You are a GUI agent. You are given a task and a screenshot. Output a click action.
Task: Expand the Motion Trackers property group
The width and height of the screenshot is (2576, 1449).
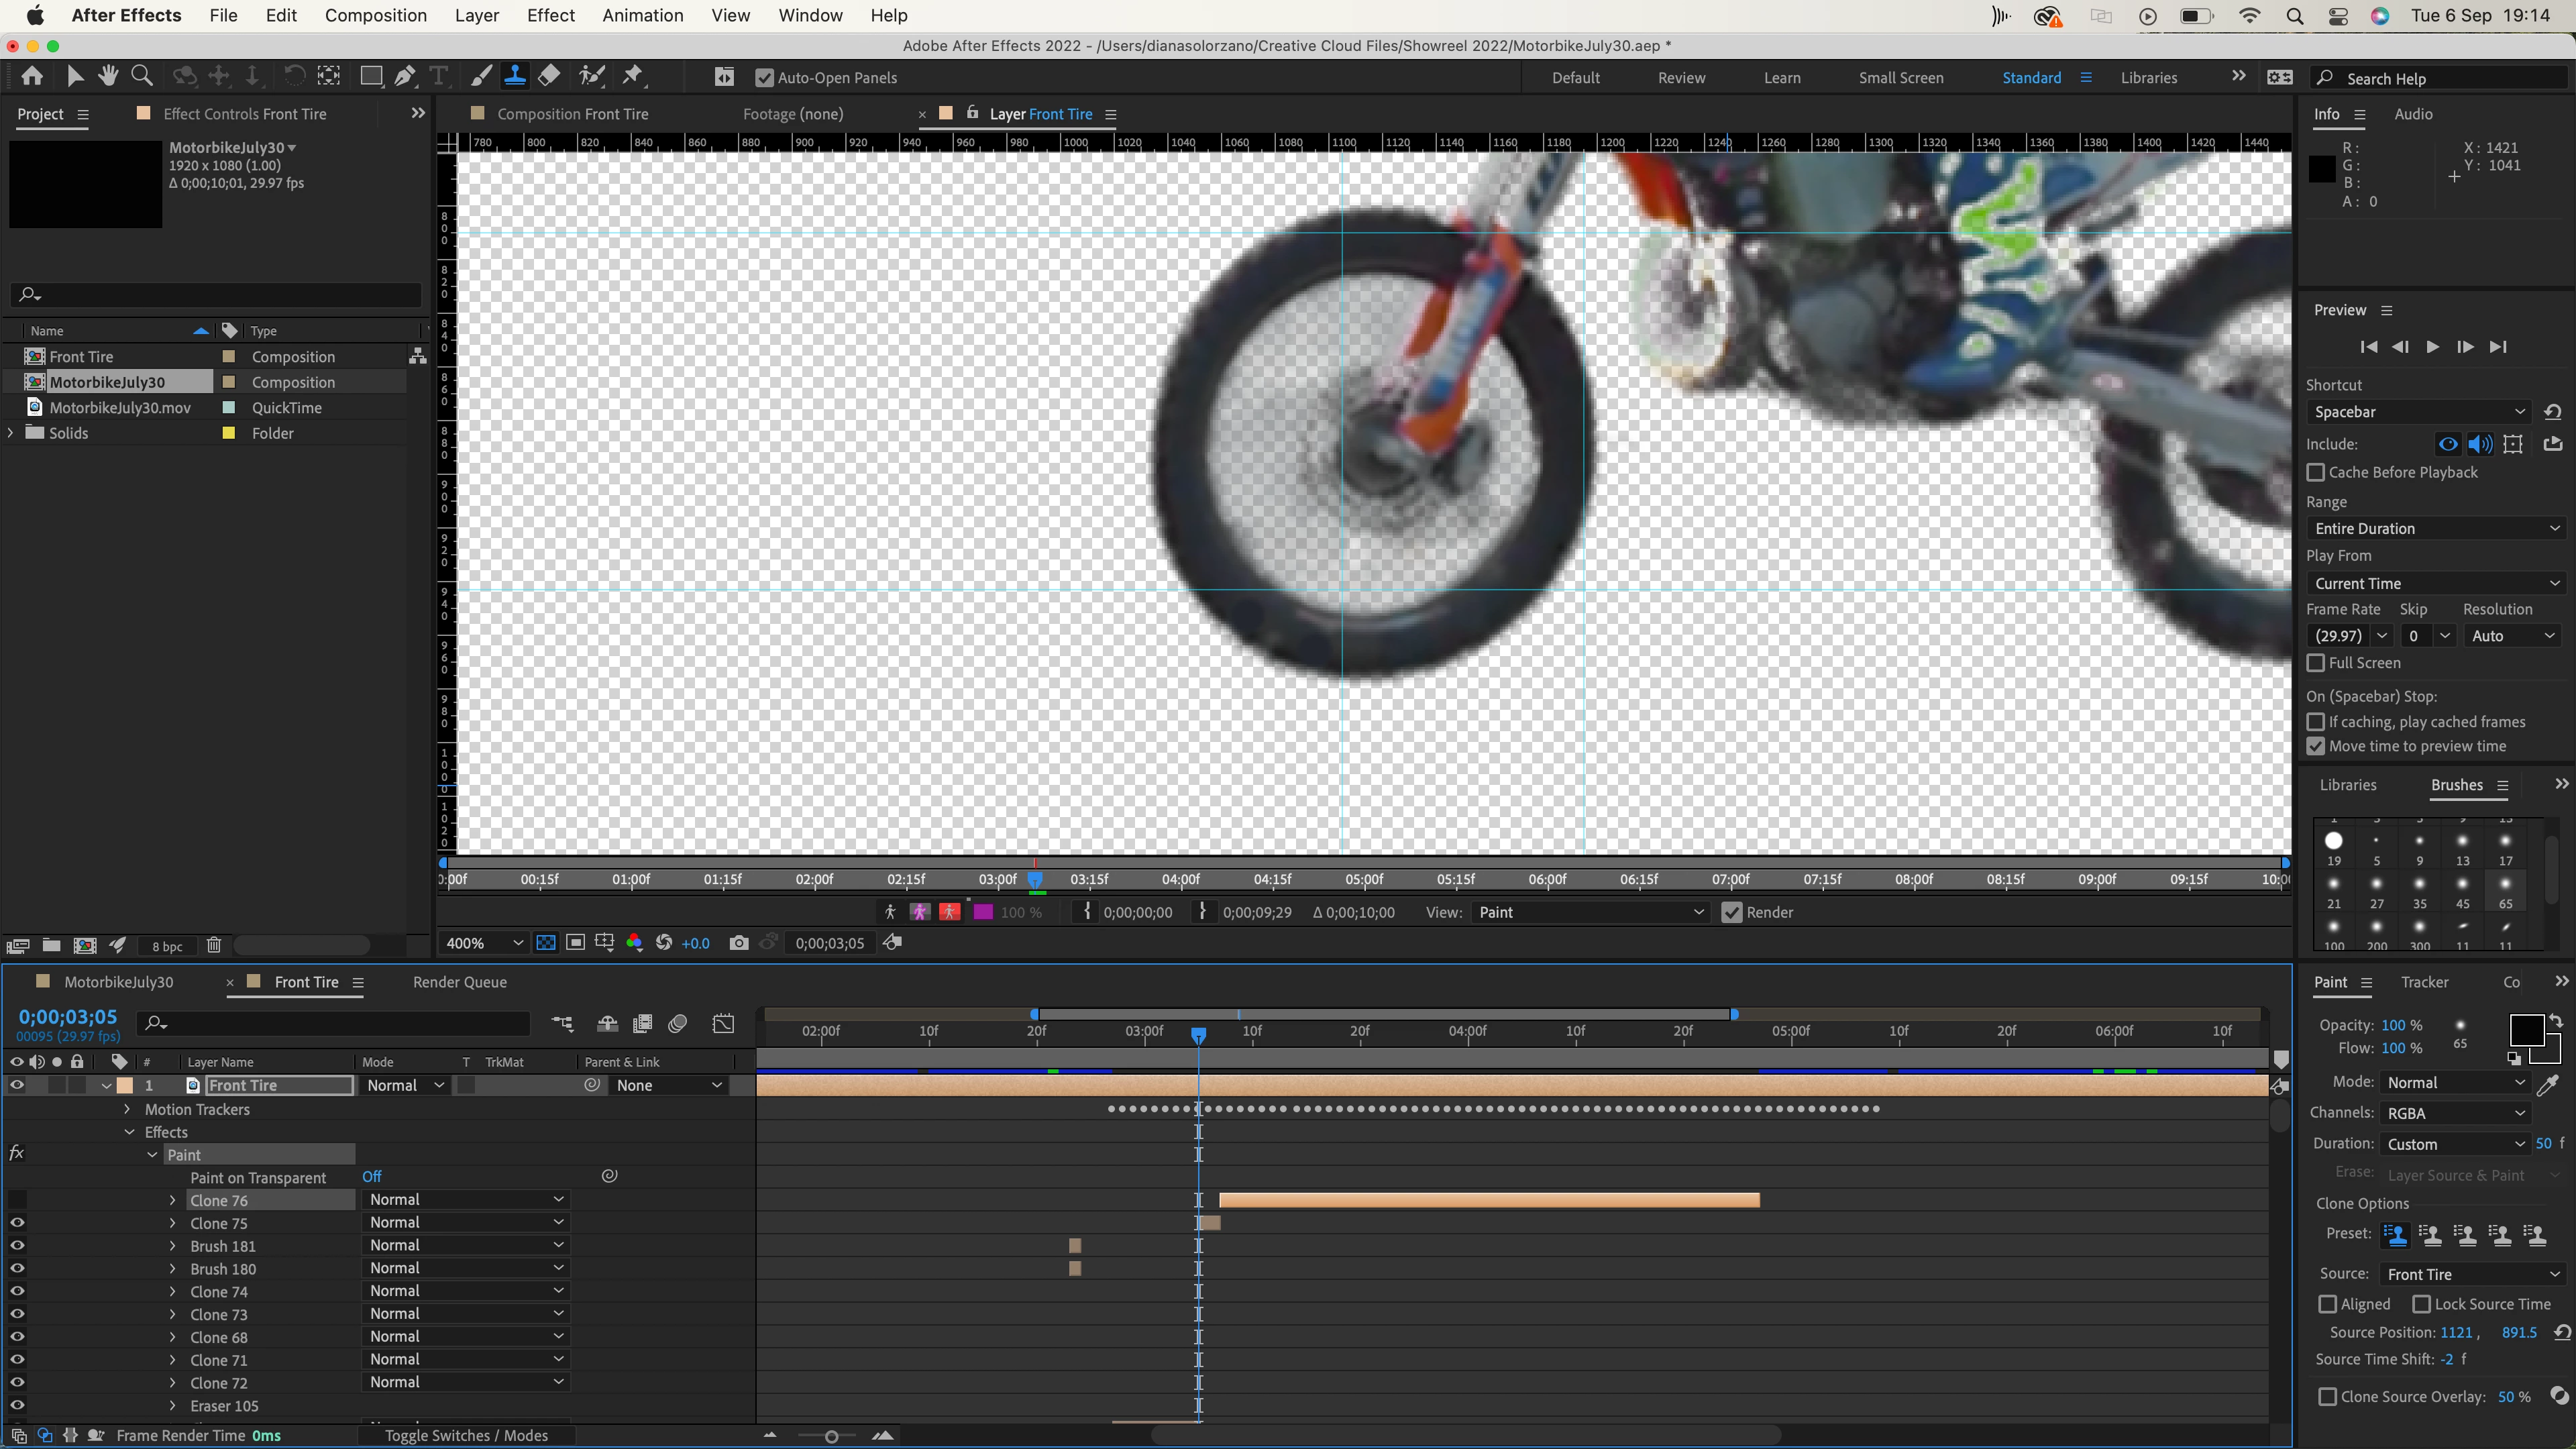tap(127, 1109)
